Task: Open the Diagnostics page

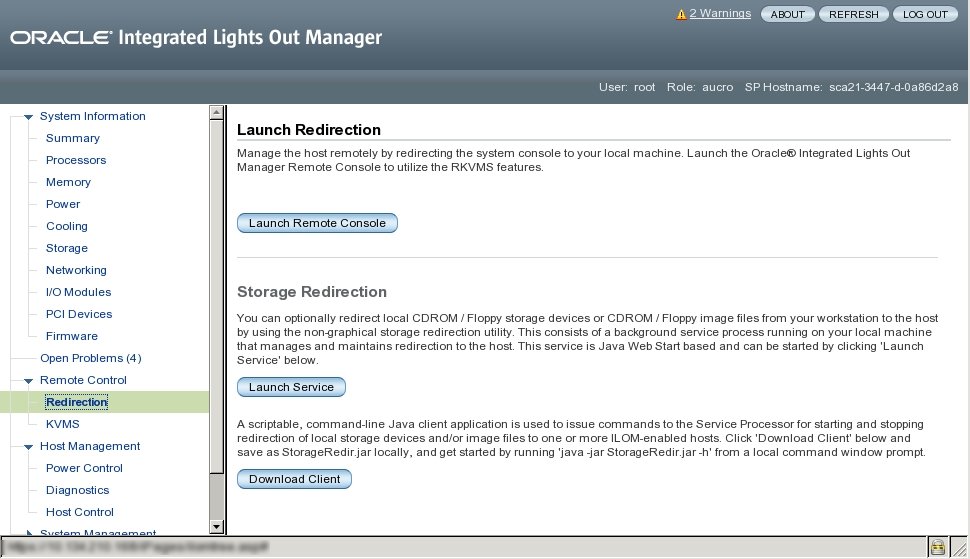Action: [77, 490]
